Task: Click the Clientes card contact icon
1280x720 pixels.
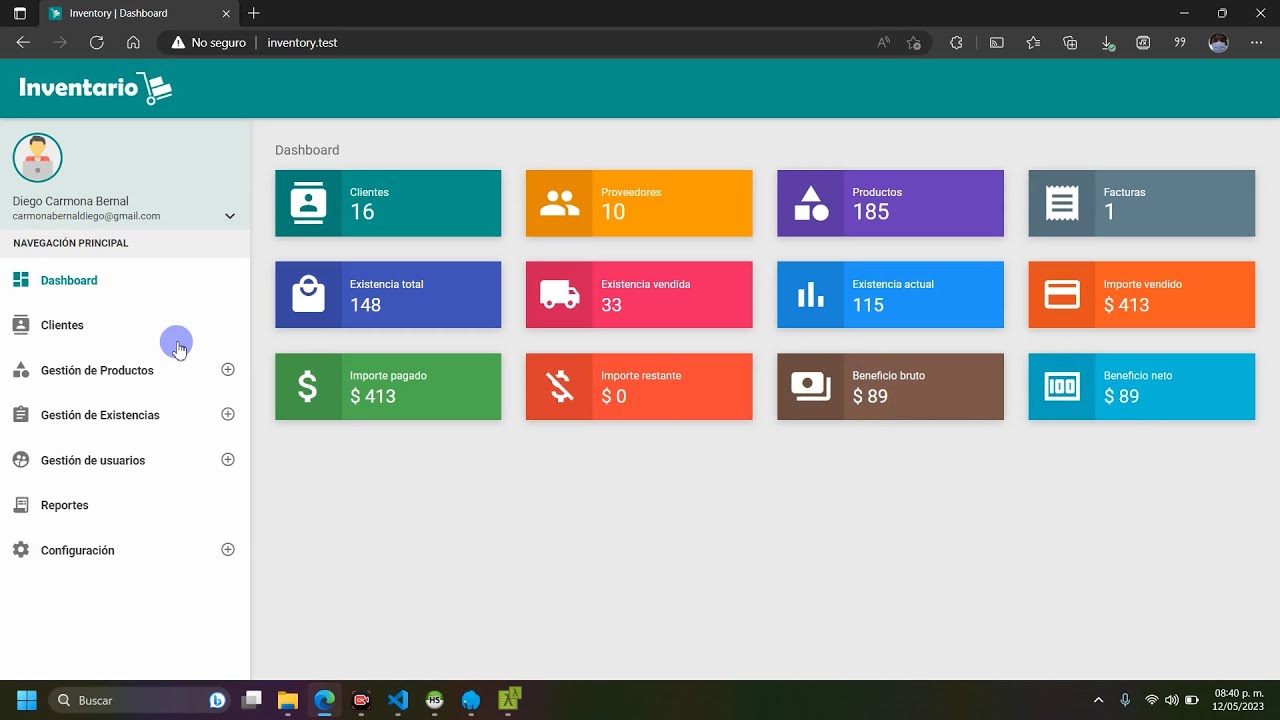Action: (308, 203)
